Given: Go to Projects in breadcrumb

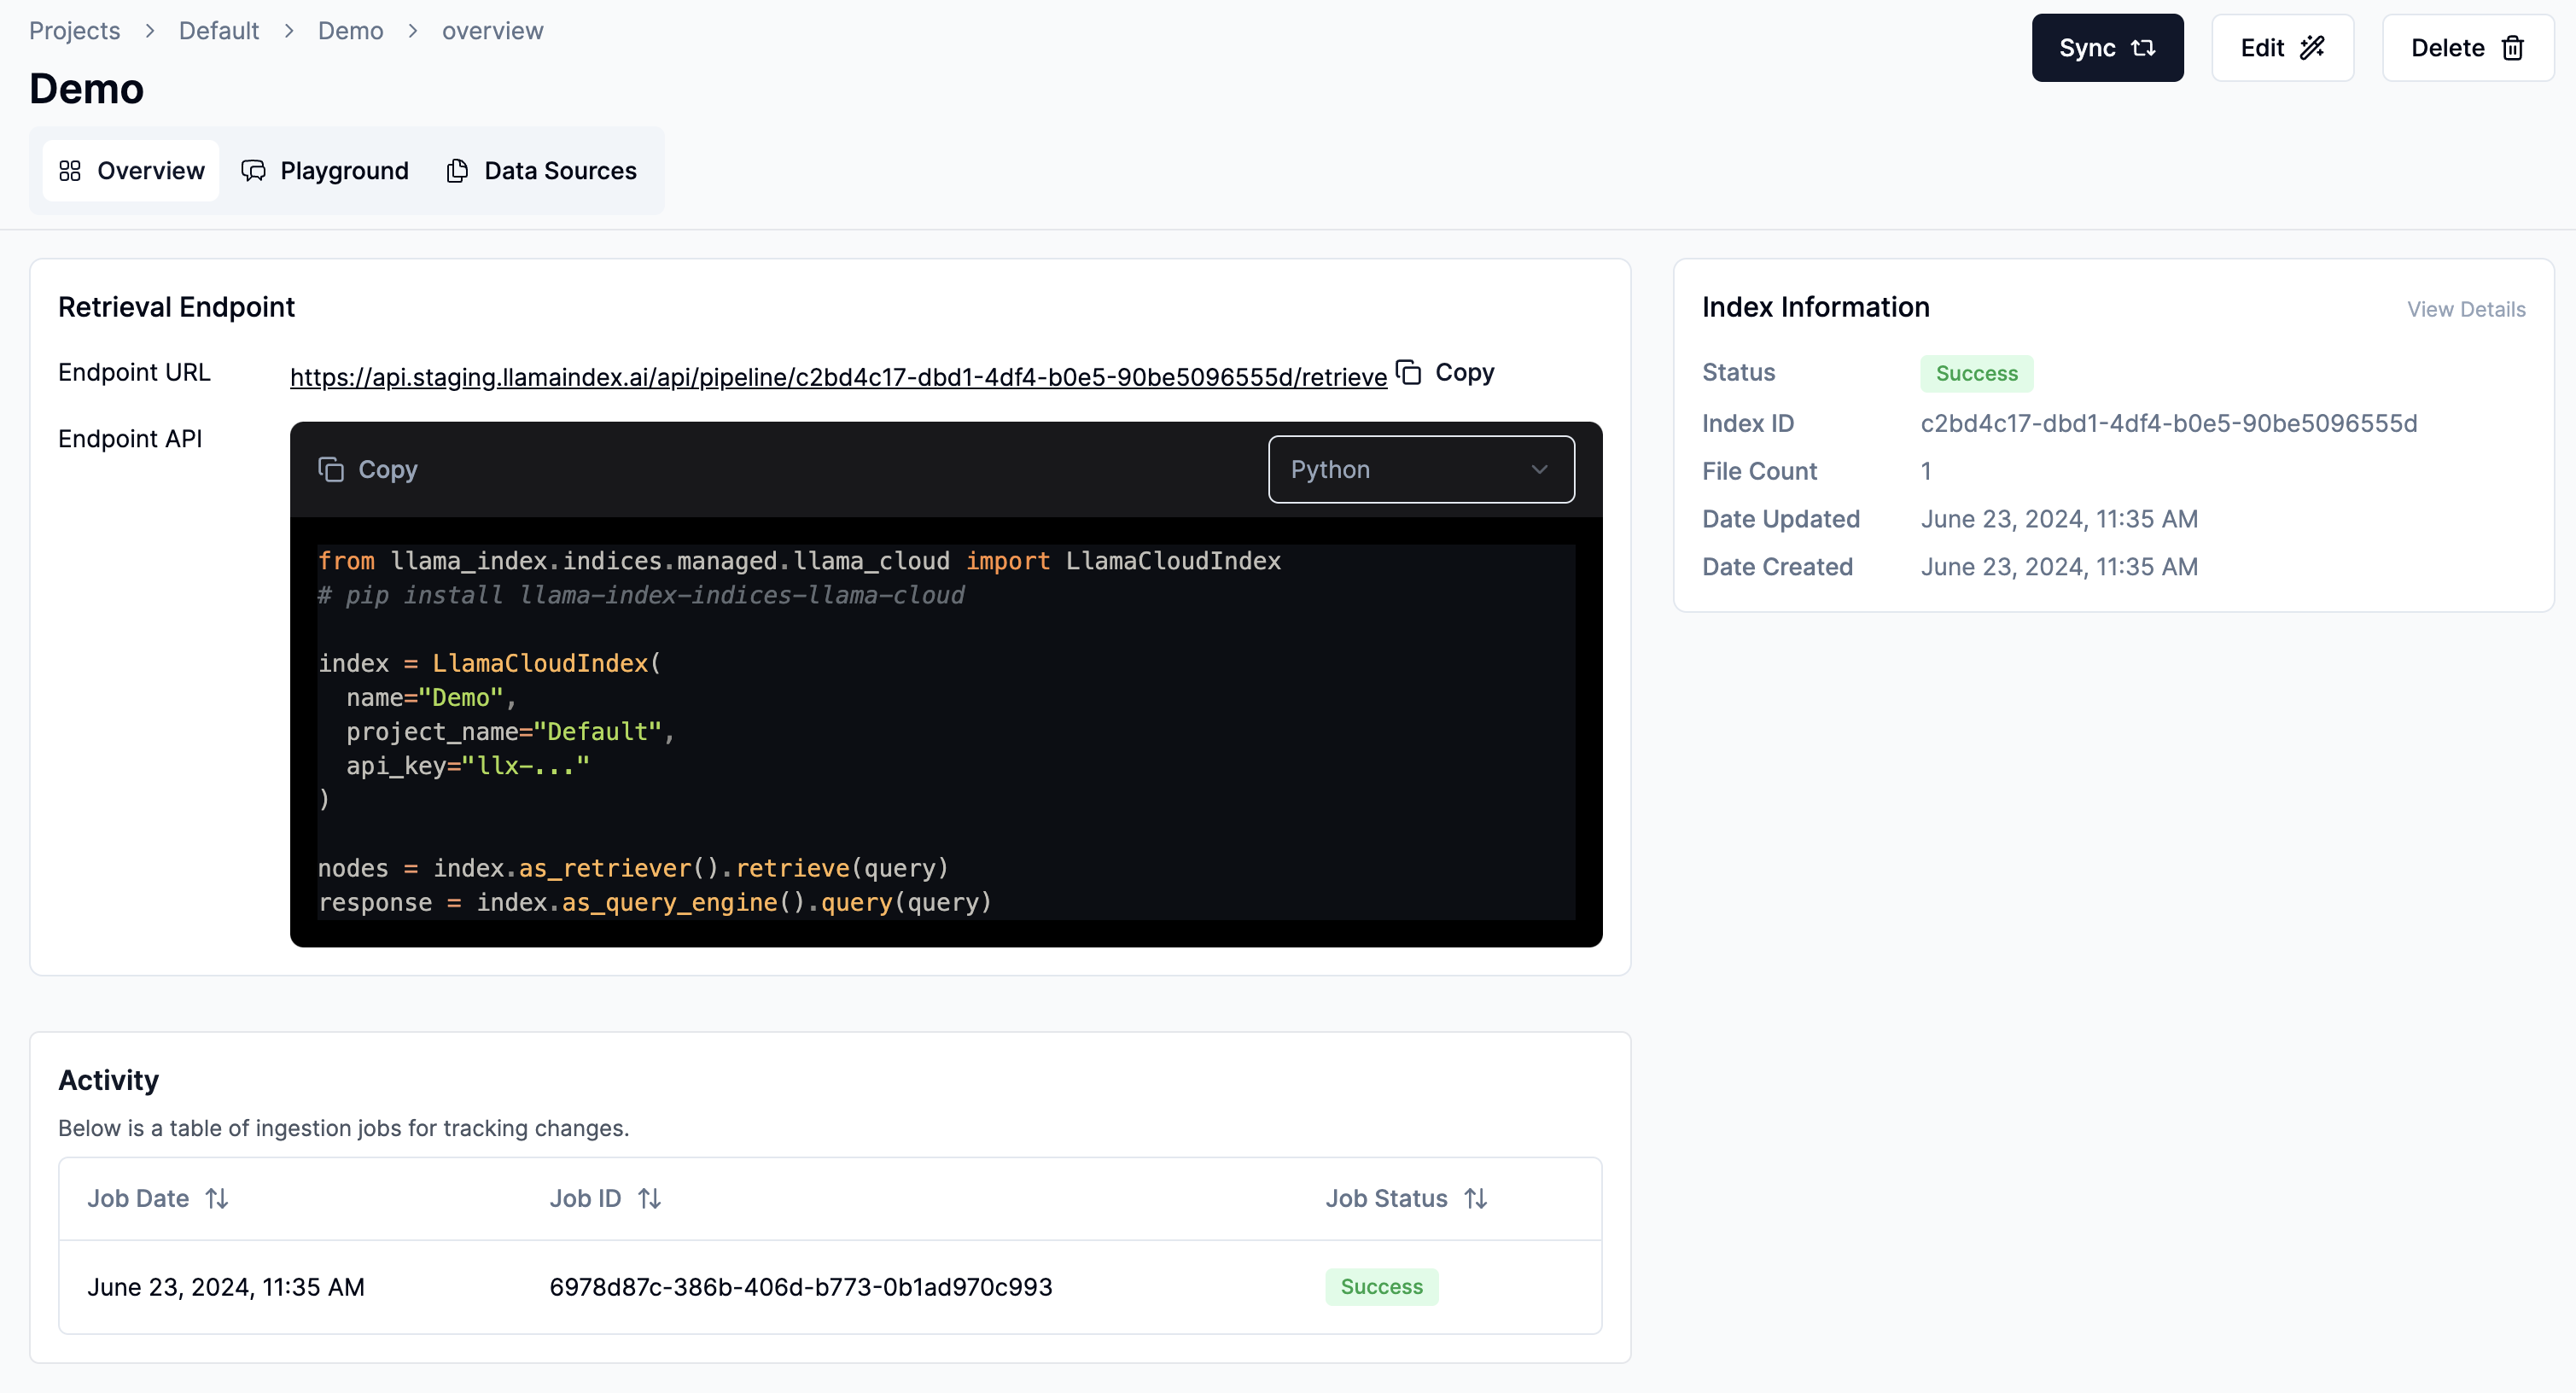Looking at the screenshot, I should click(74, 31).
